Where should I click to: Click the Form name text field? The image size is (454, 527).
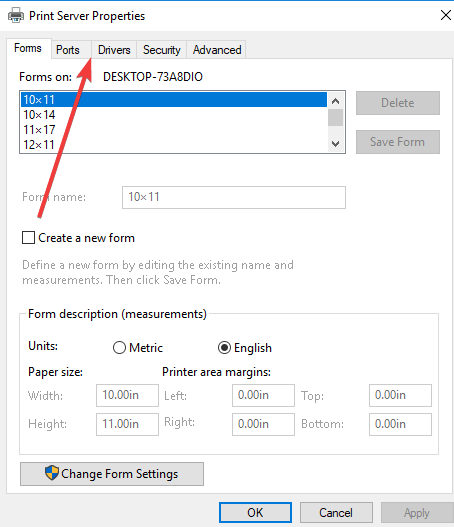click(x=234, y=197)
